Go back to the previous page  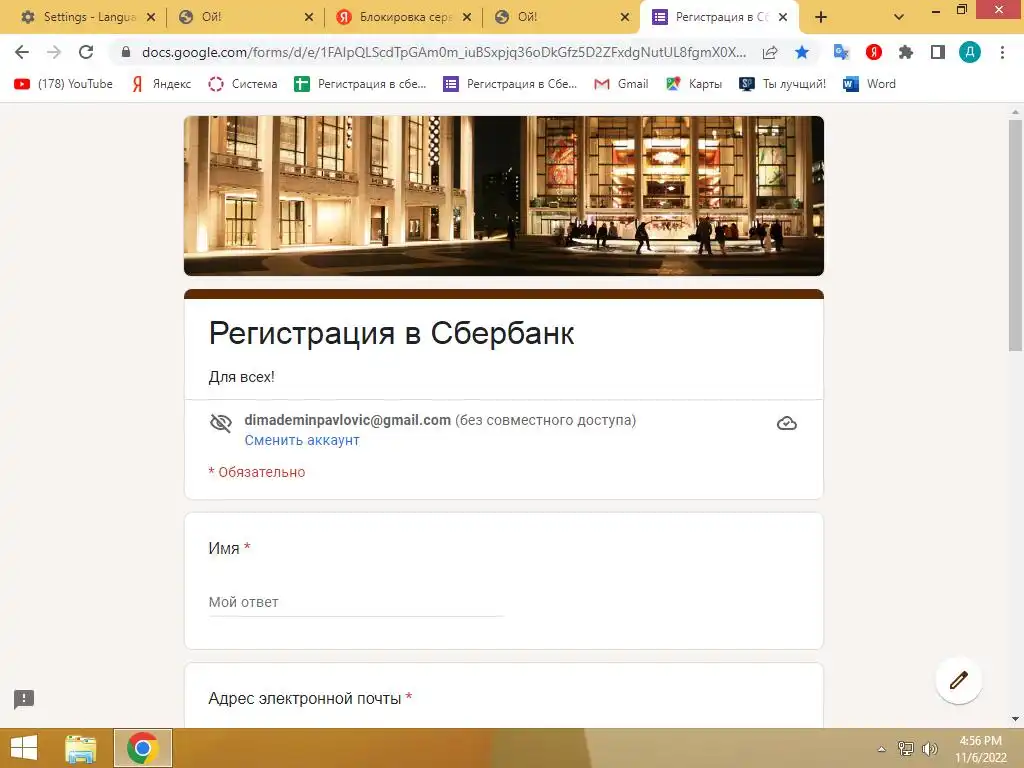(22, 52)
